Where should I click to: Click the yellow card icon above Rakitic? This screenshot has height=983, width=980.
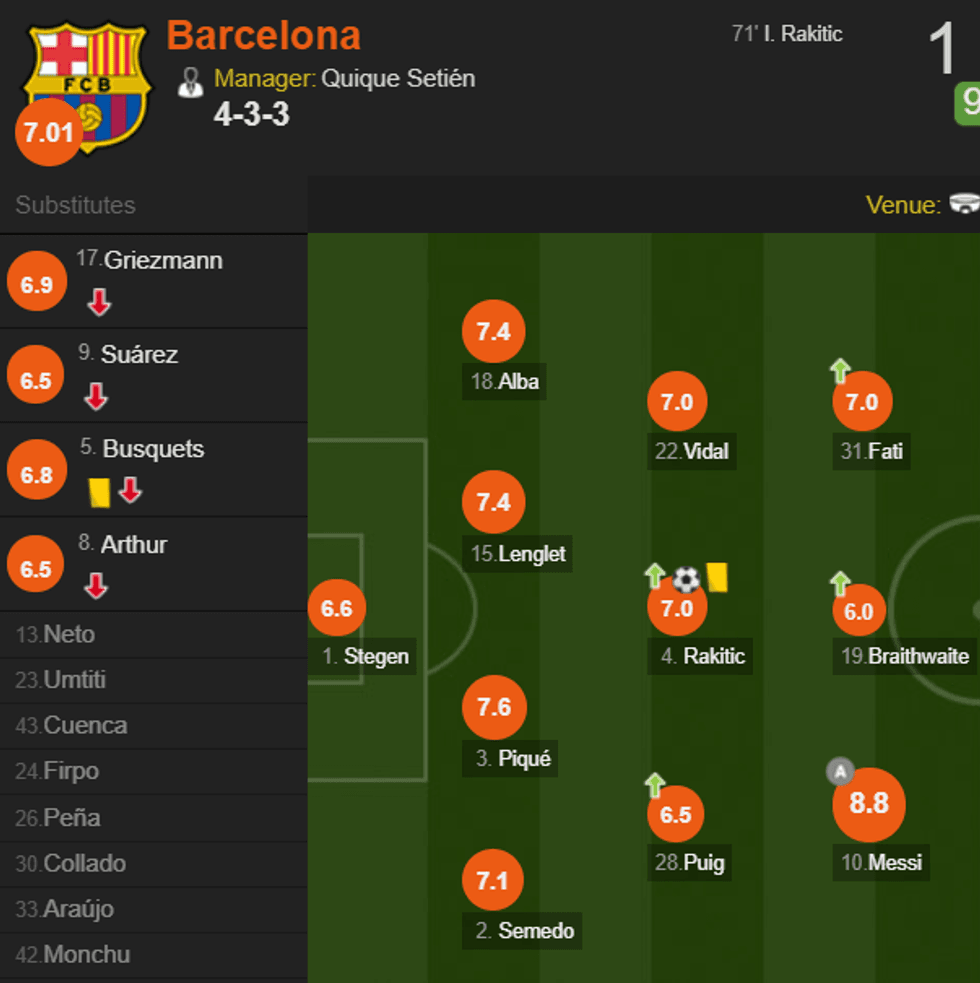click(x=716, y=577)
